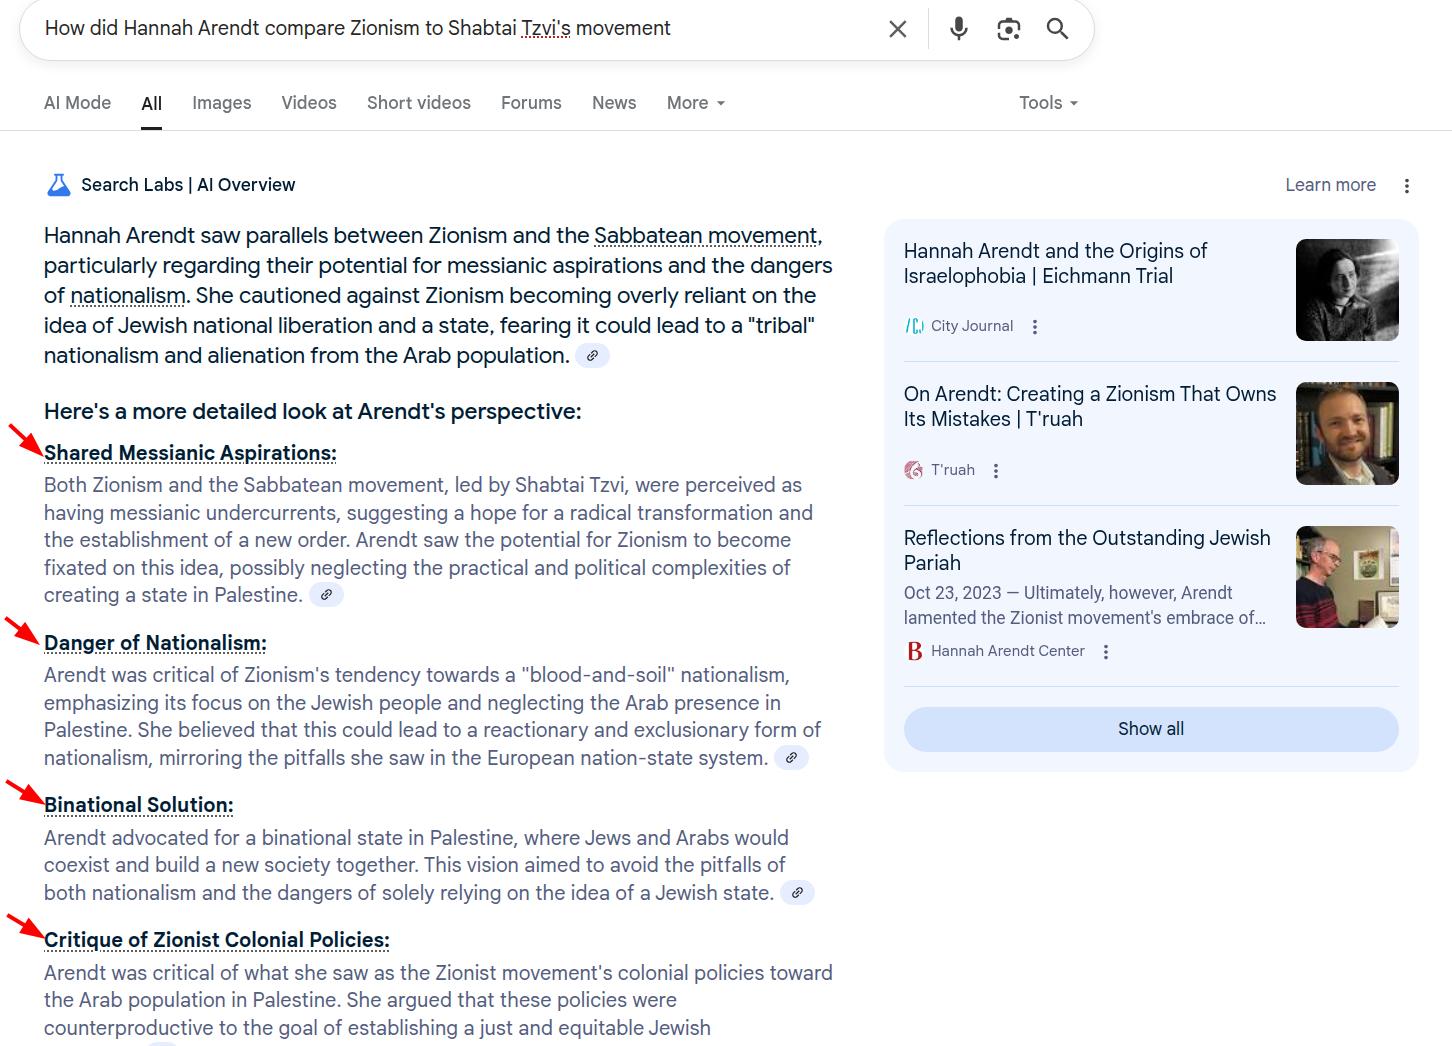Click the Learn more link
1452x1046 pixels.
[x=1330, y=185]
